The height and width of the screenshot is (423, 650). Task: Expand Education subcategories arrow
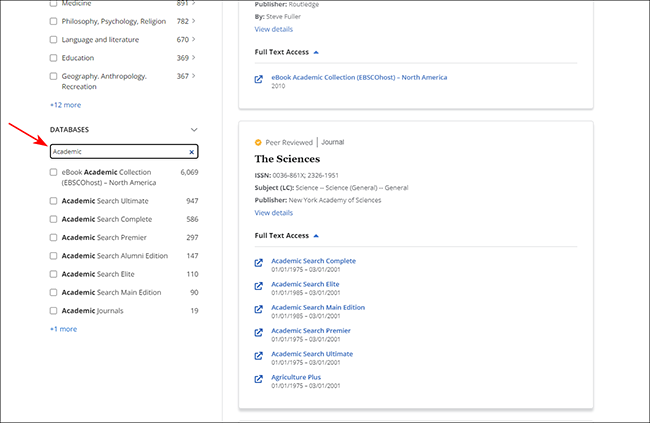pyautogui.click(x=194, y=57)
